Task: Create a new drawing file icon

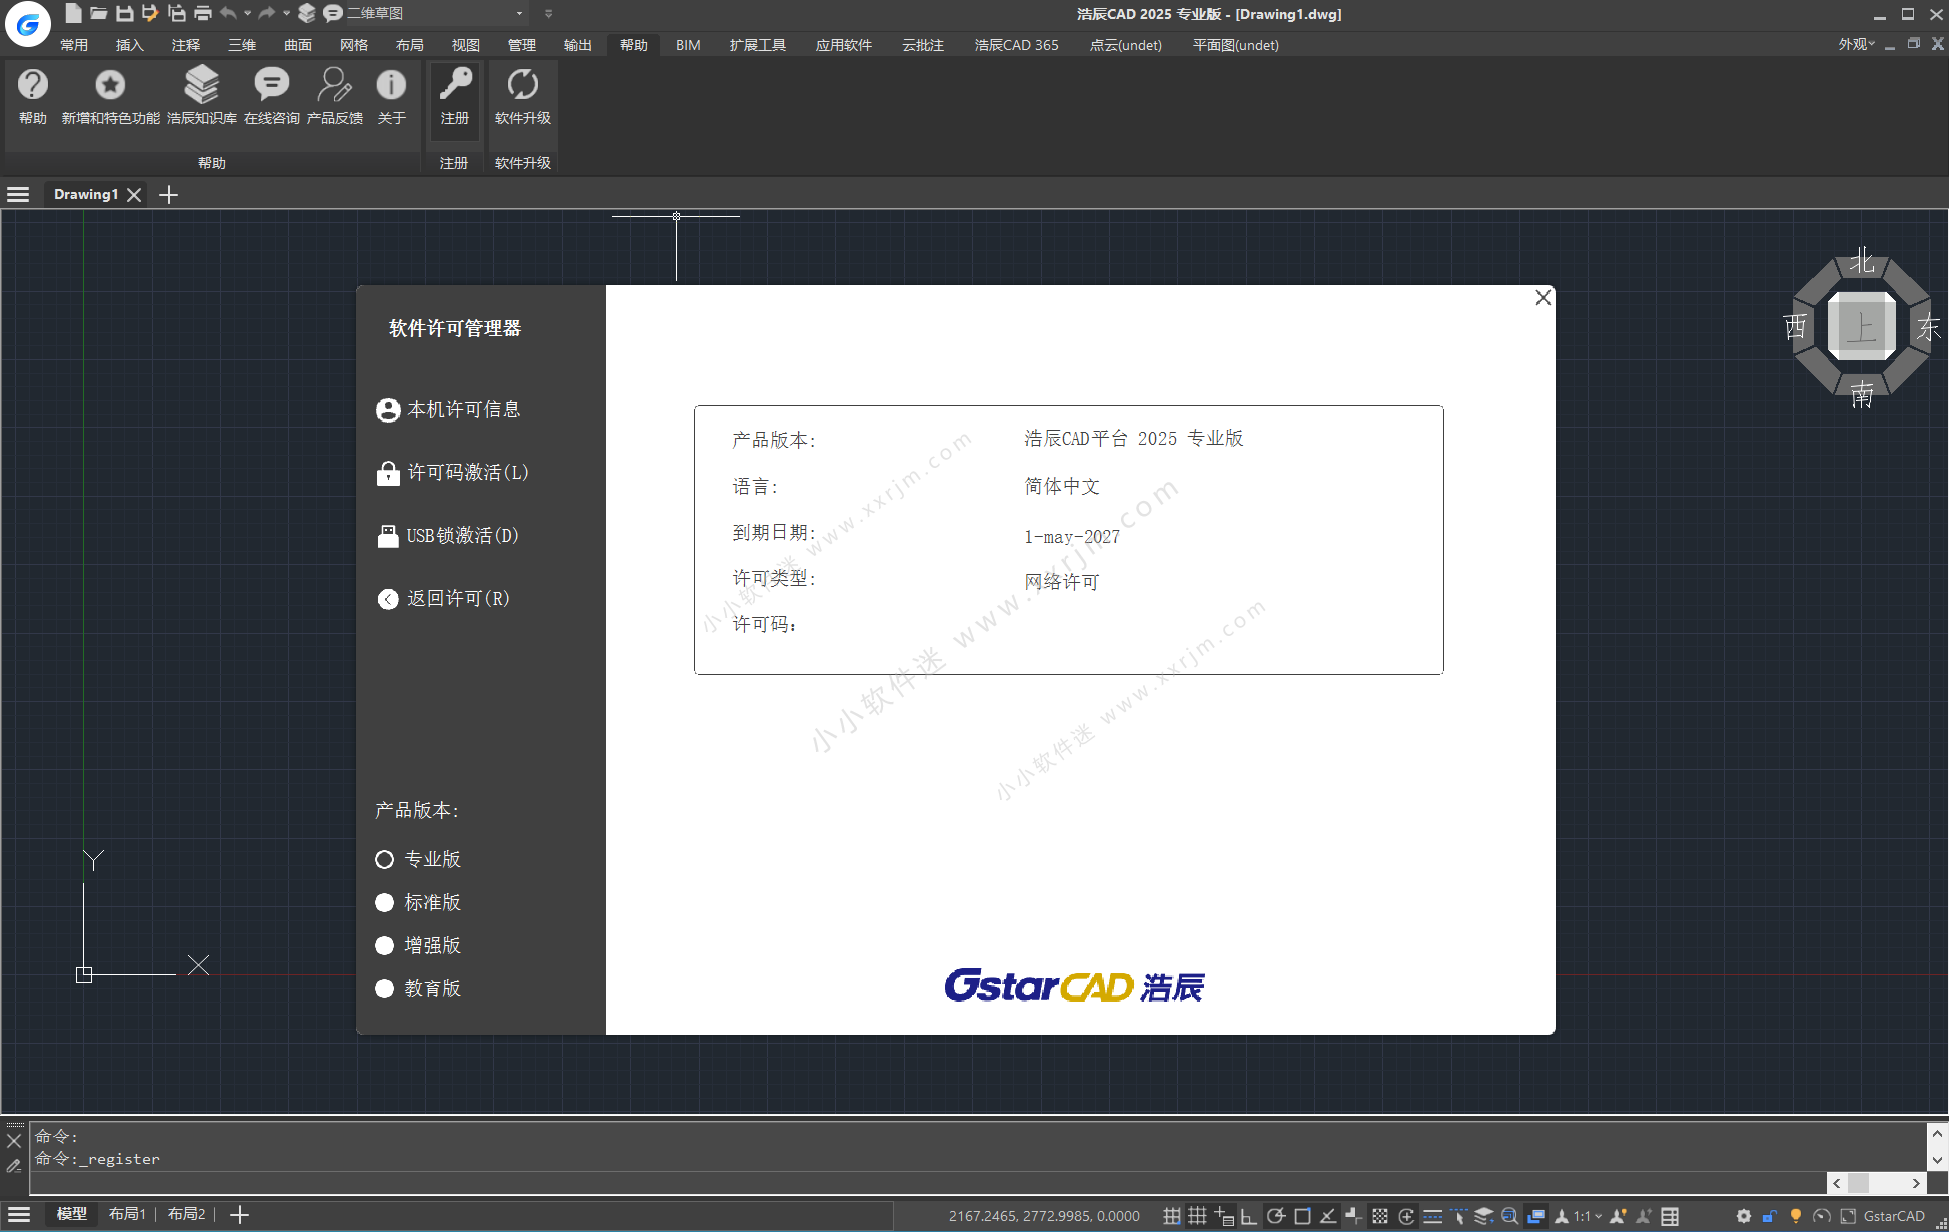Action: (73, 13)
